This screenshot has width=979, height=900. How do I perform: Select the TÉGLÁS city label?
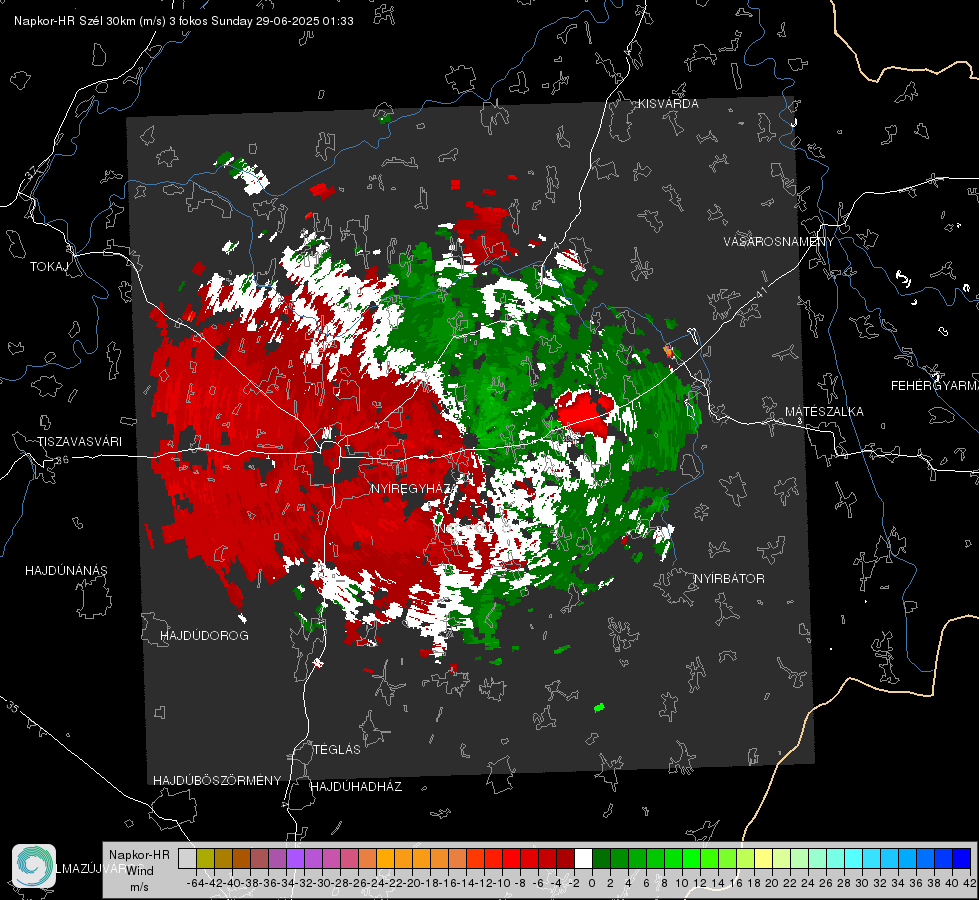(x=337, y=749)
